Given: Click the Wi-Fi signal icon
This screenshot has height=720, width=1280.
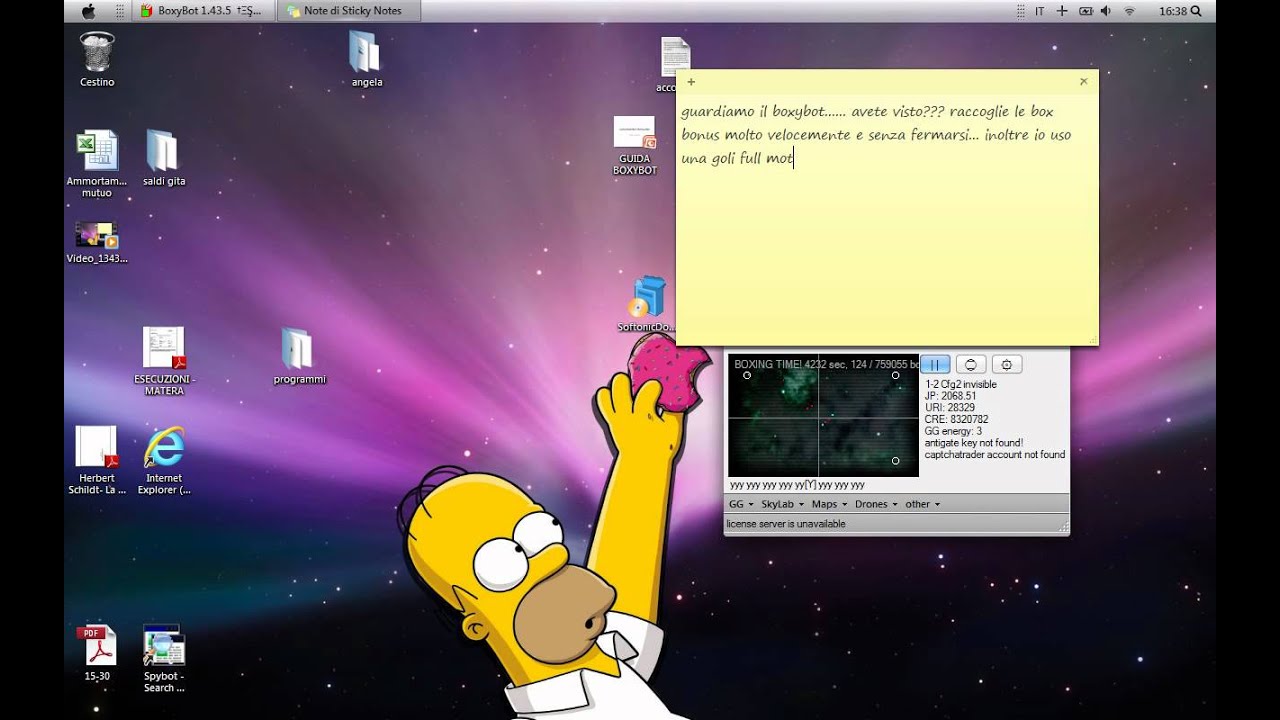Looking at the screenshot, I should click(x=1130, y=11).
